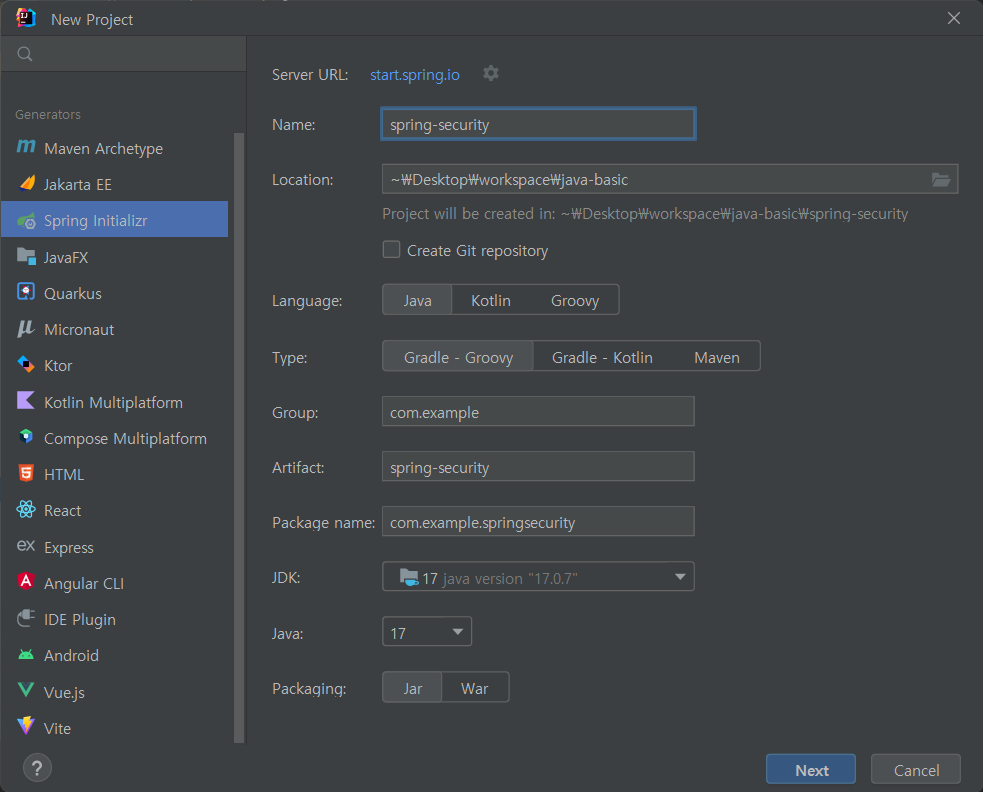Screen dimensions: 983x792
Task: Click the IDE Plugin plug icon
Action: pyautogui.click(x=26, y=618)
